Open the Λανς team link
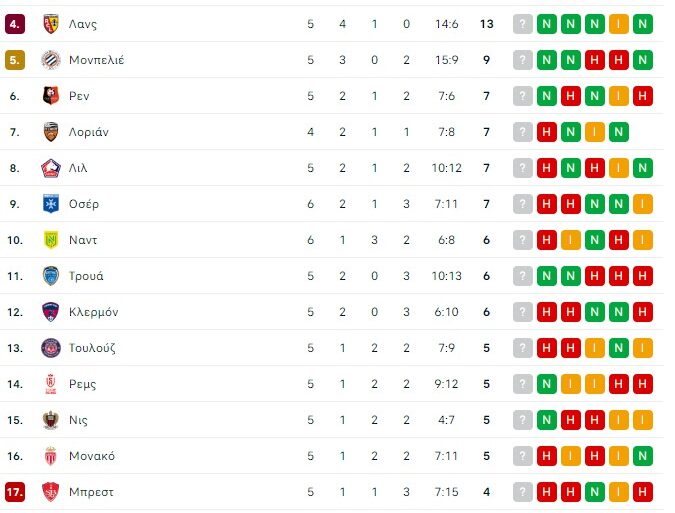This screenshot has height=513, width=675. [83, 24]
